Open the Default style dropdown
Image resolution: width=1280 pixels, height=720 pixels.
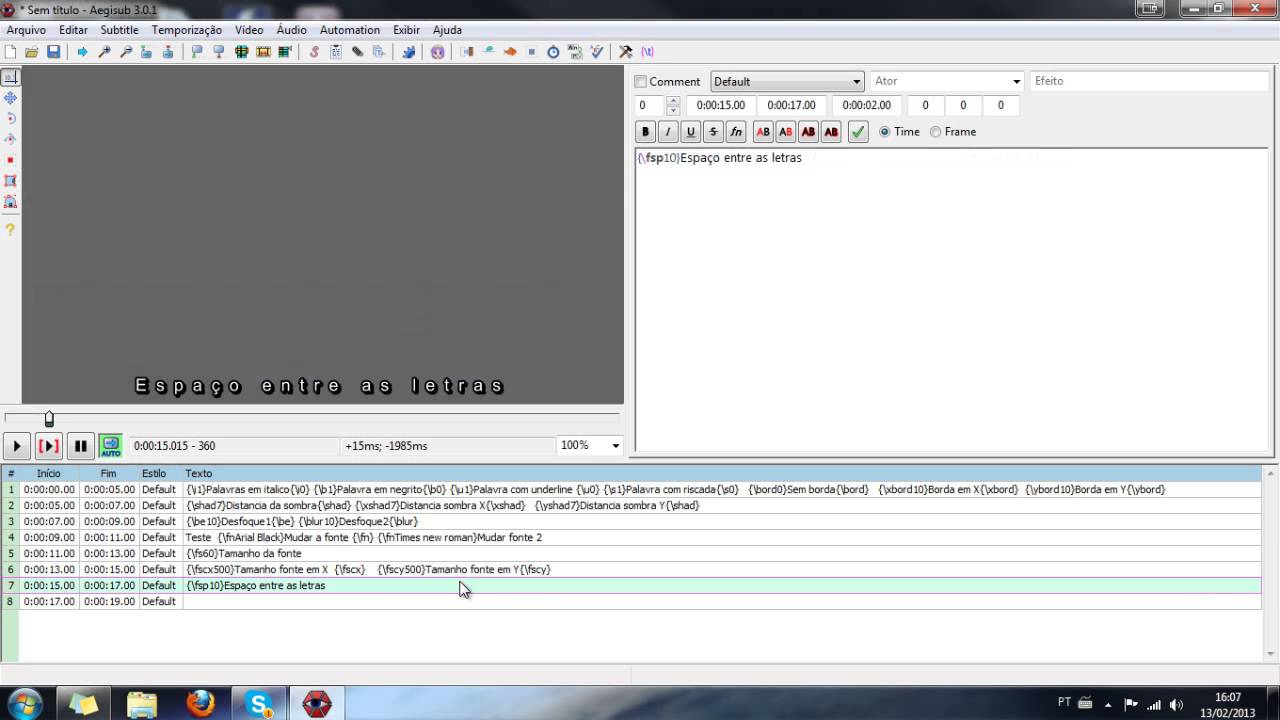coord(787,82)
